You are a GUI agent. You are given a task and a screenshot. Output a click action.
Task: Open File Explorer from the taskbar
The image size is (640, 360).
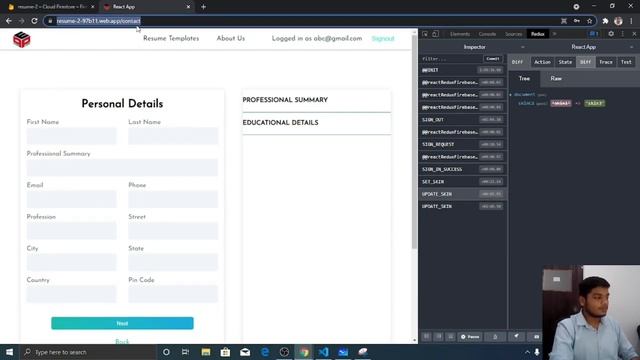206,352
